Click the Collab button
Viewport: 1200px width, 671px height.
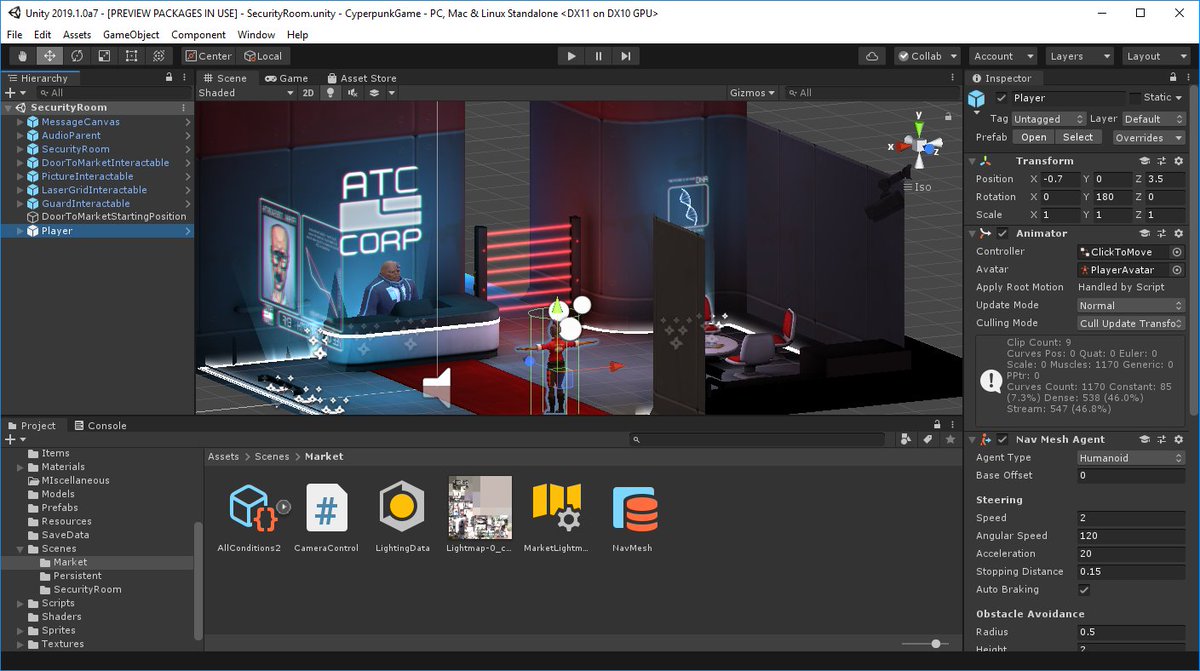point(927,56)
